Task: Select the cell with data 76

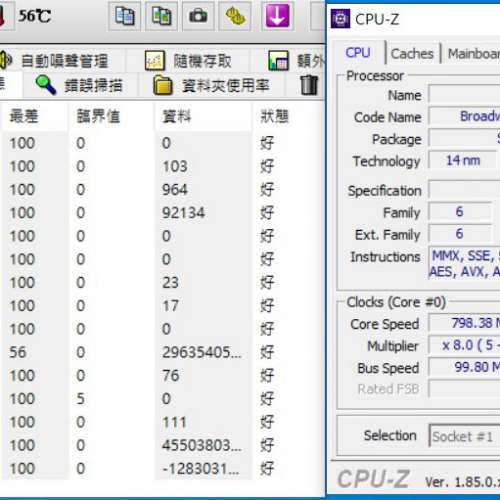Action: pos(171,376)
